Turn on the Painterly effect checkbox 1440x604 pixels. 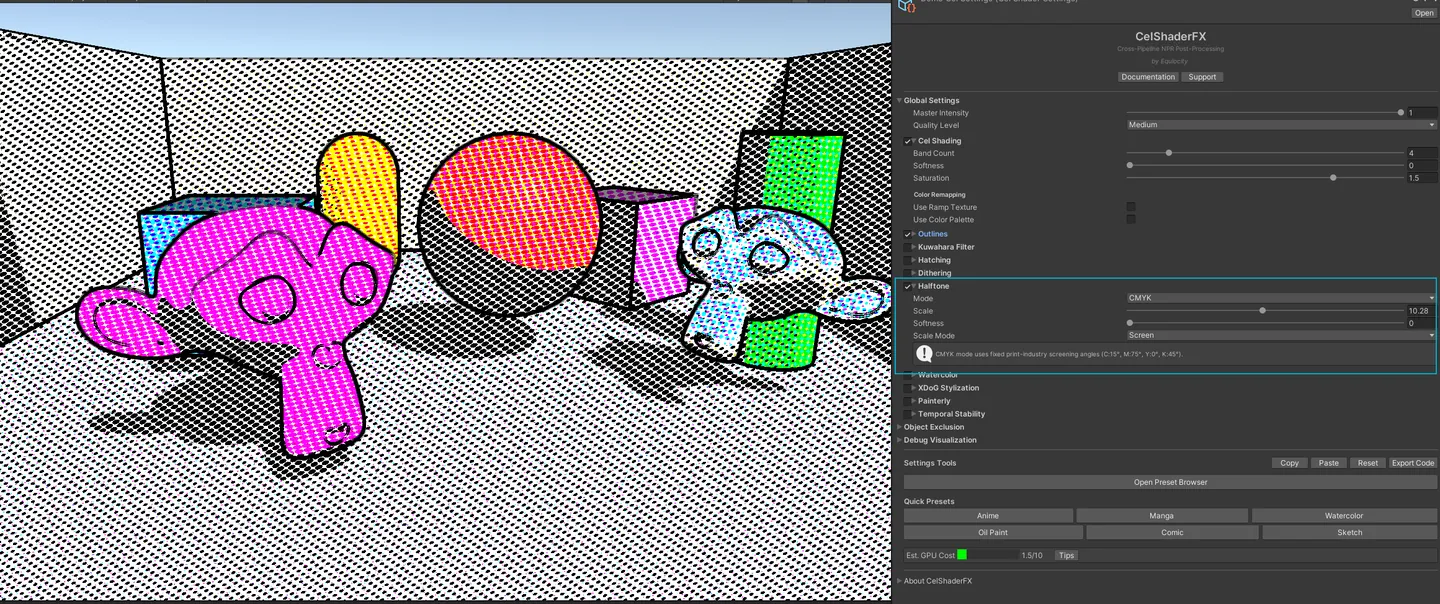pos(908,401)
